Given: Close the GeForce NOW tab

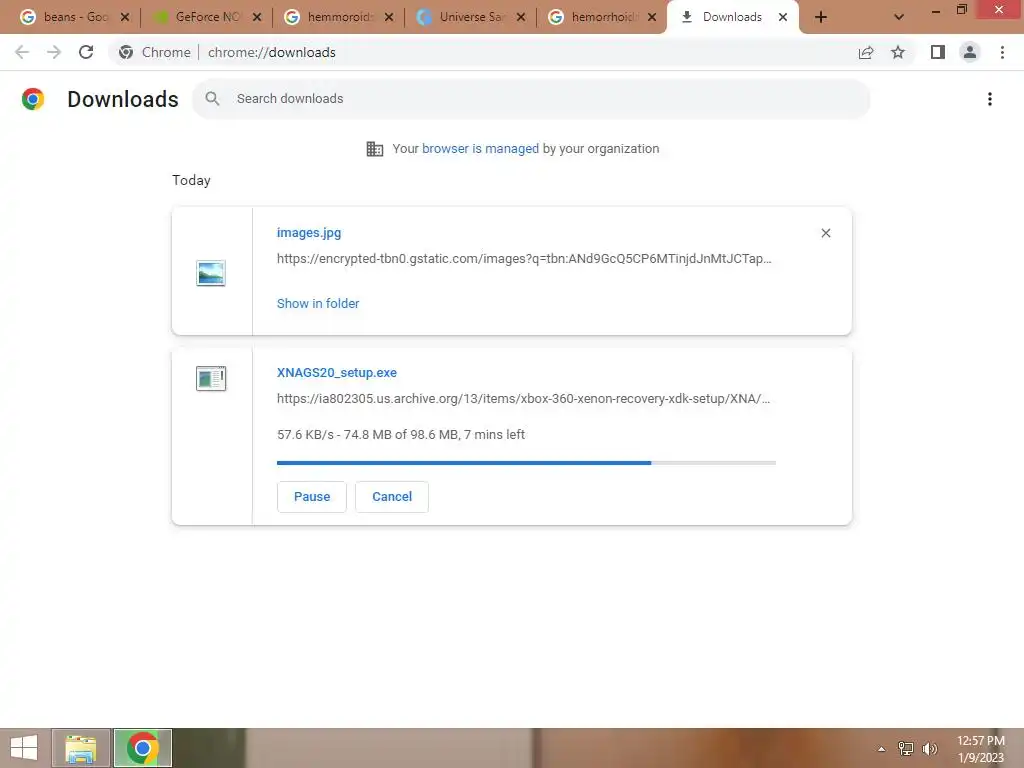Looking at the screenshot, I should coord(257,17).
